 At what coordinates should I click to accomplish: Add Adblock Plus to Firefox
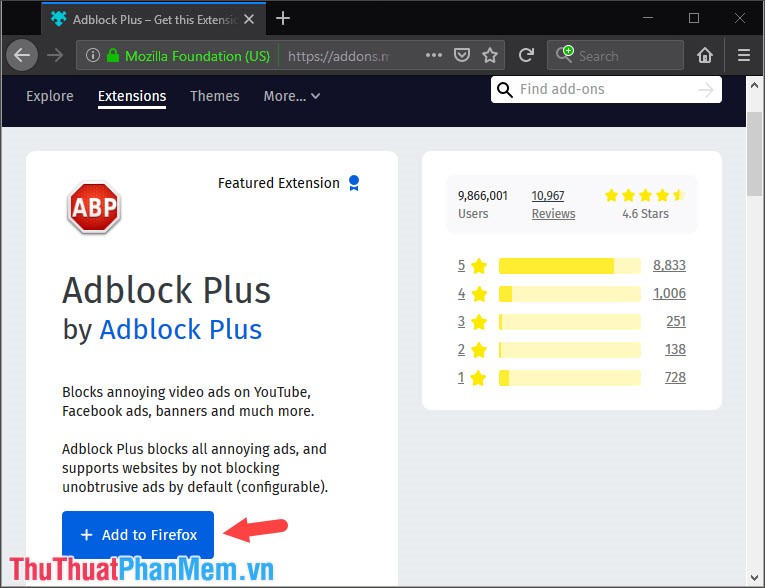(138, 535)
